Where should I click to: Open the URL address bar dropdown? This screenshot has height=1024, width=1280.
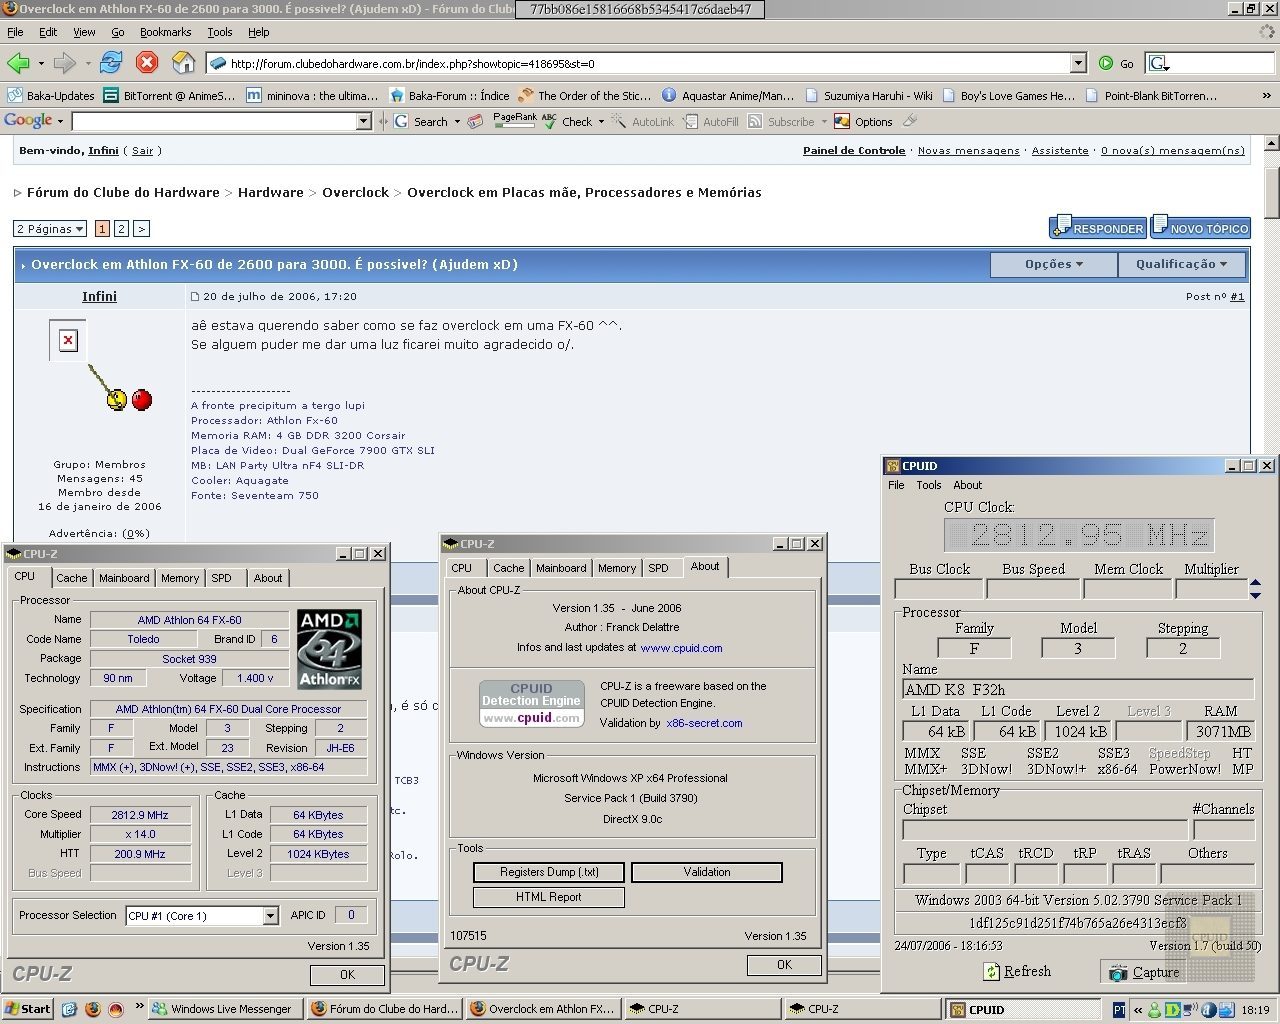pos(1078,63)
